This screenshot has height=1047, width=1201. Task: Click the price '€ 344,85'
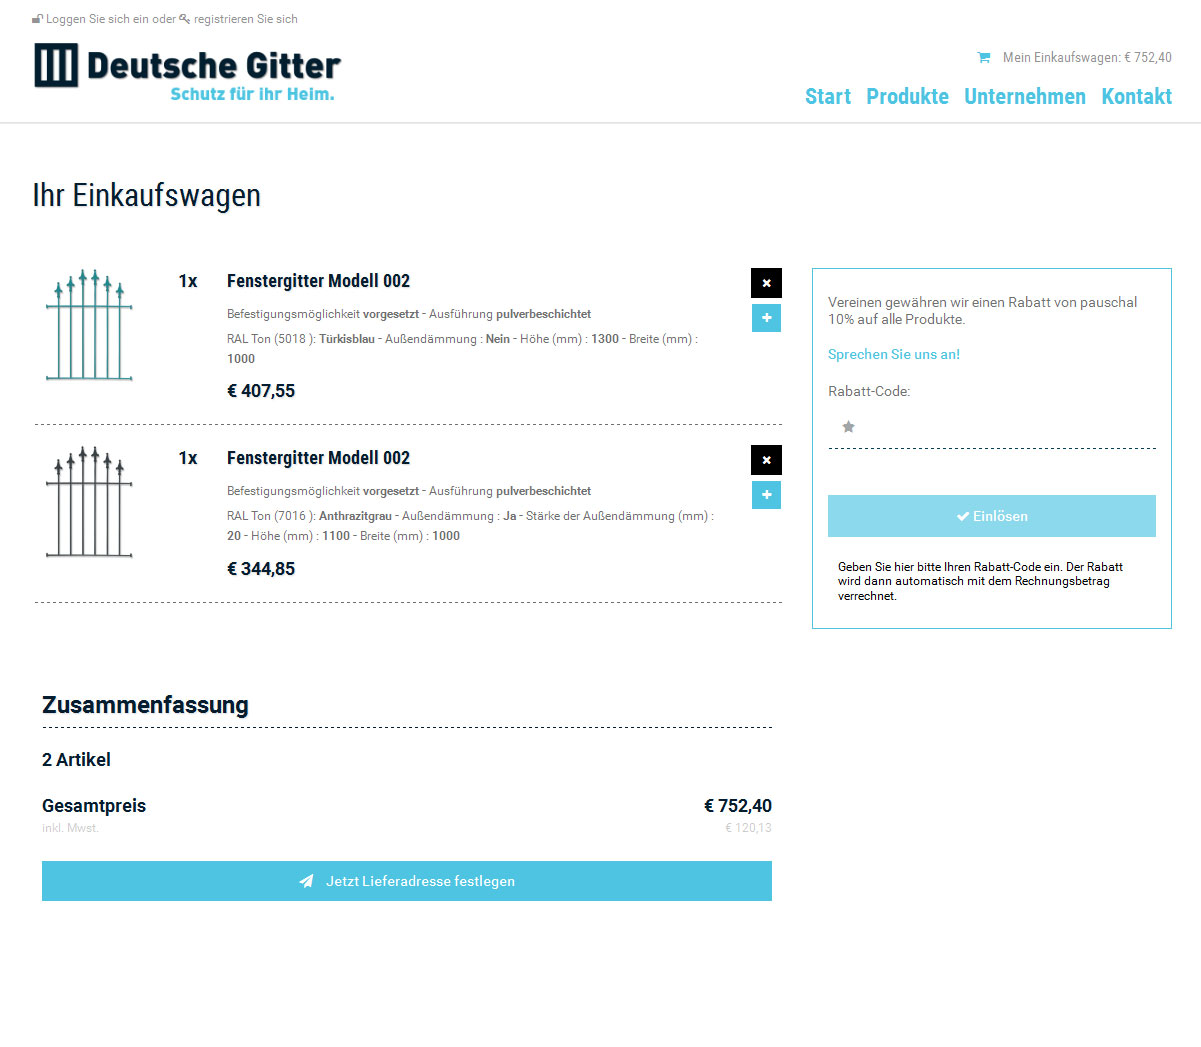[x=261, y=569]
